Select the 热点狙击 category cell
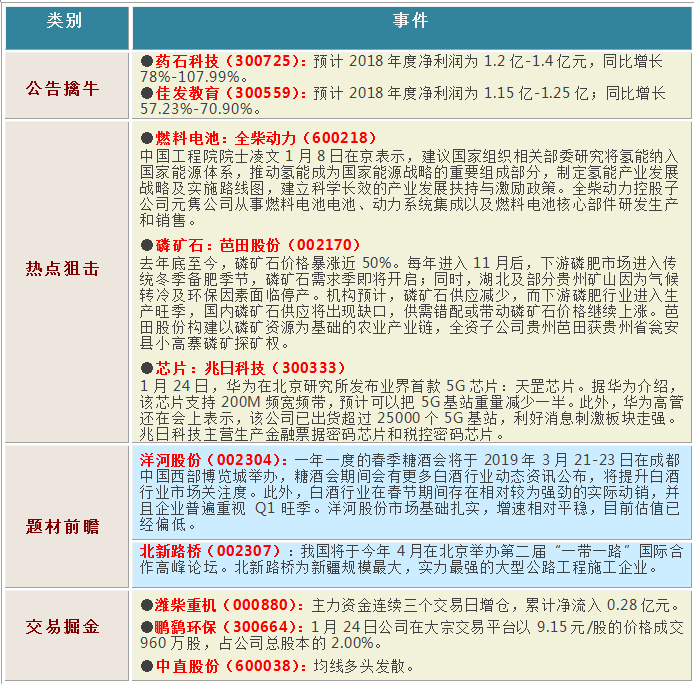 click(x=67, y=282)
